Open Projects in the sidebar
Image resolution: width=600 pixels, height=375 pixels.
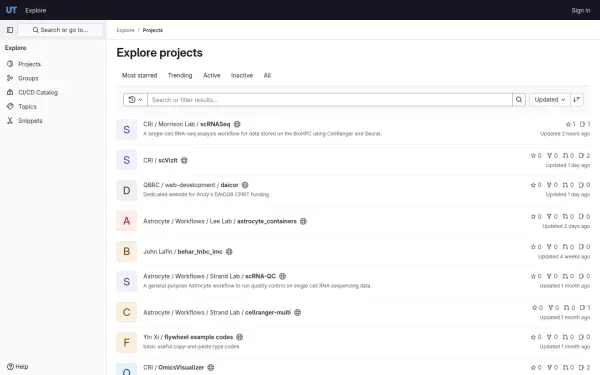(x=29, y=64)
